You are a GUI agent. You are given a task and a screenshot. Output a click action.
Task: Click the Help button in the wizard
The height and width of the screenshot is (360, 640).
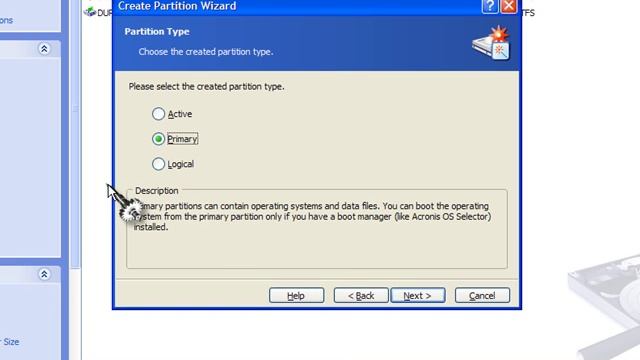296,296
